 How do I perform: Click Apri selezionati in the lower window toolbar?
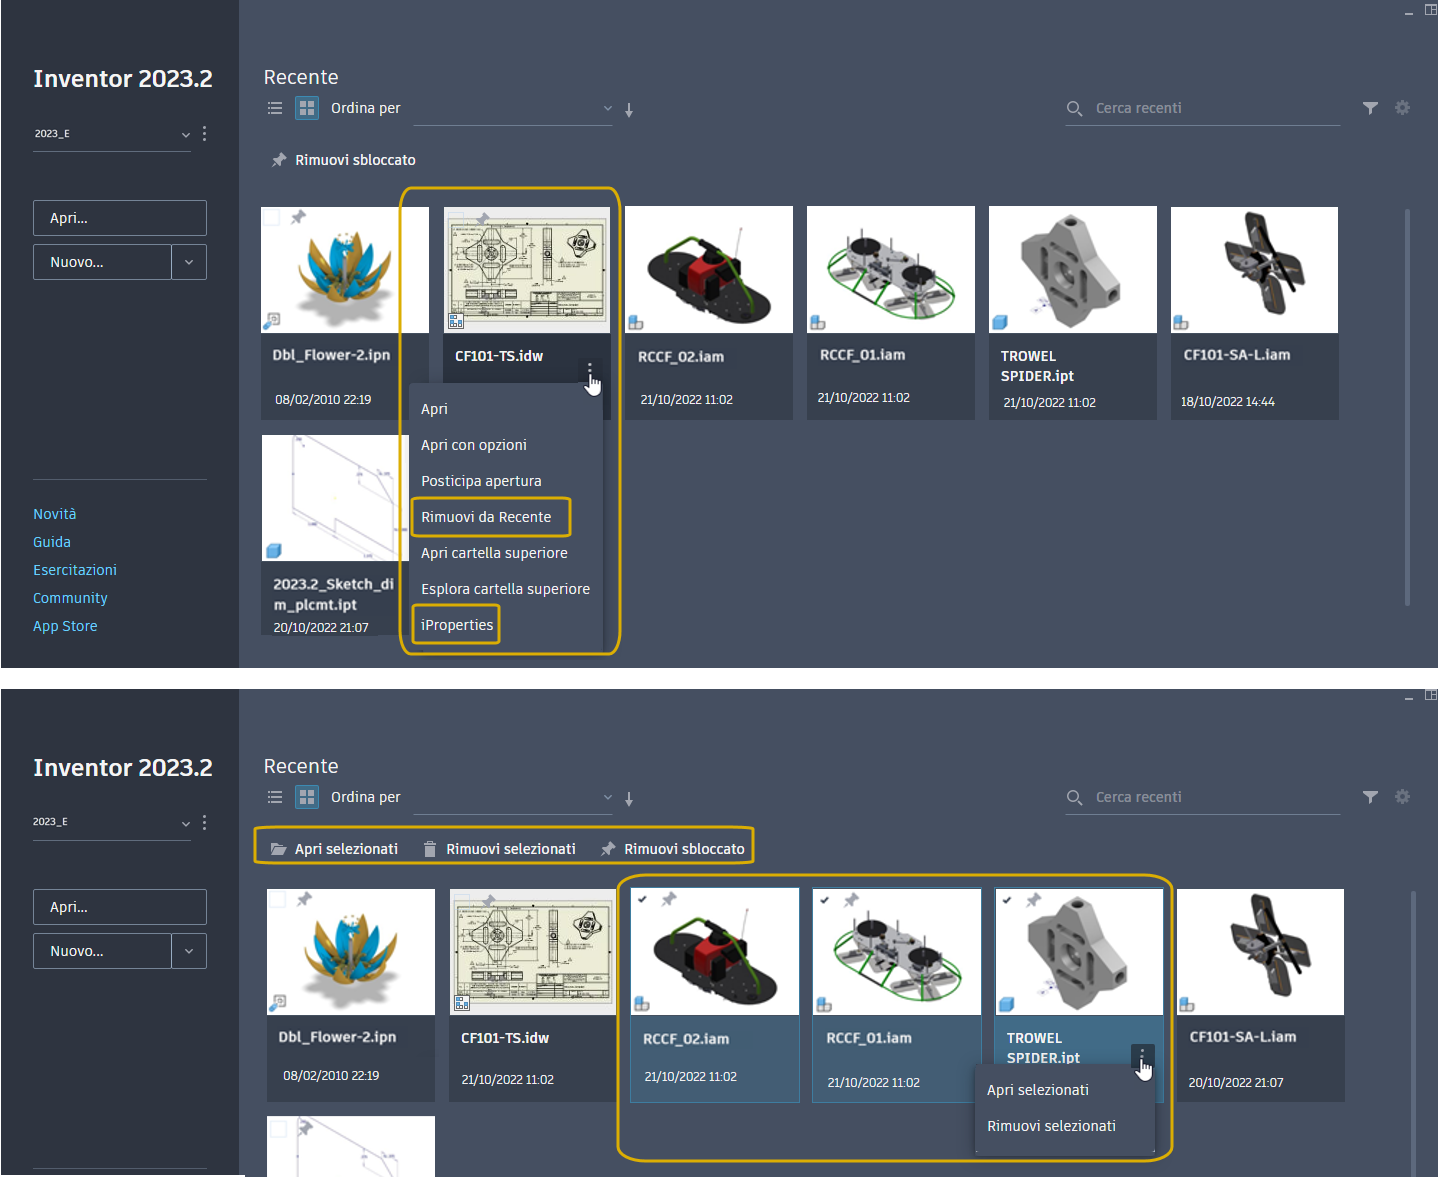(335, 849)
